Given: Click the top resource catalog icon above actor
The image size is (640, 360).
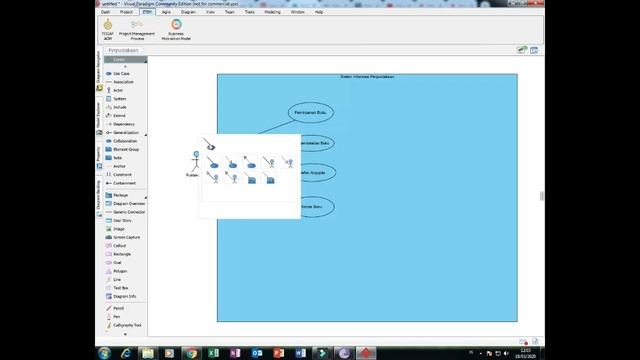Looking at the screenshot, I should tap(209, 144).
